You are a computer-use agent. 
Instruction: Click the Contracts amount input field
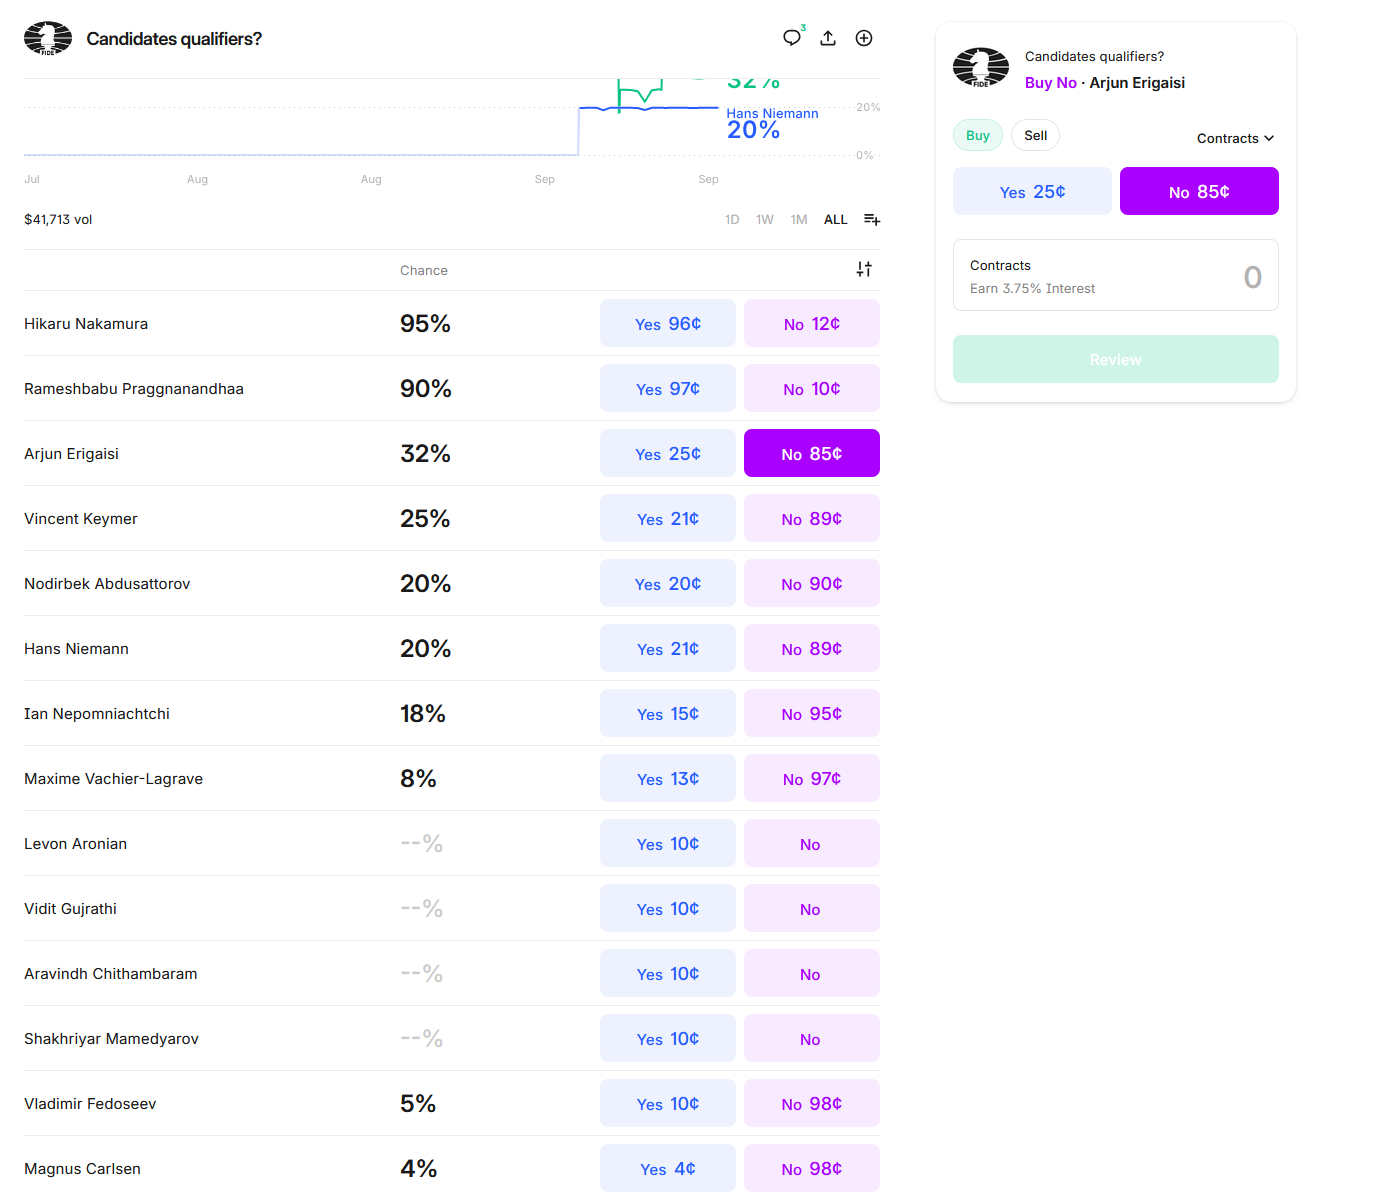1115,276
